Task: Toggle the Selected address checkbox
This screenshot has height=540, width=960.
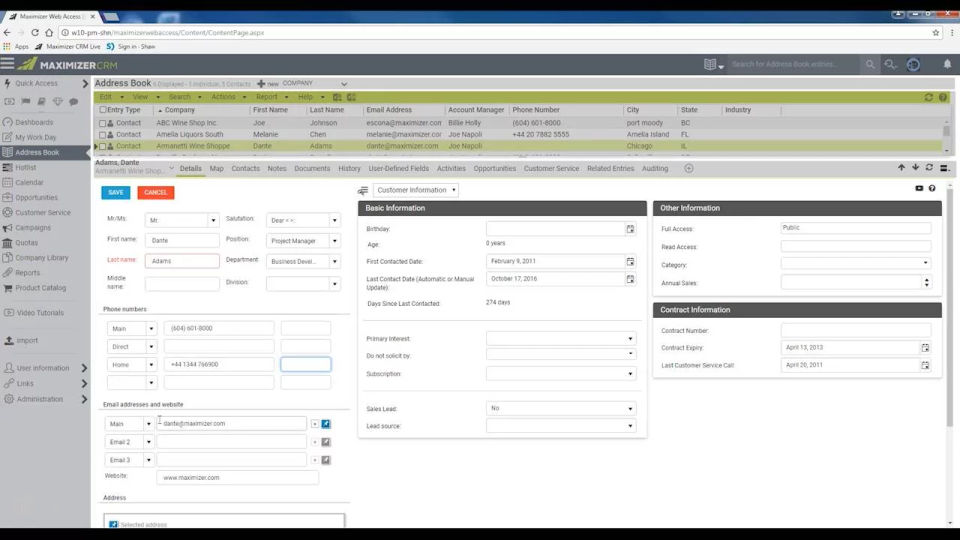Action: (x=113, y=525)
